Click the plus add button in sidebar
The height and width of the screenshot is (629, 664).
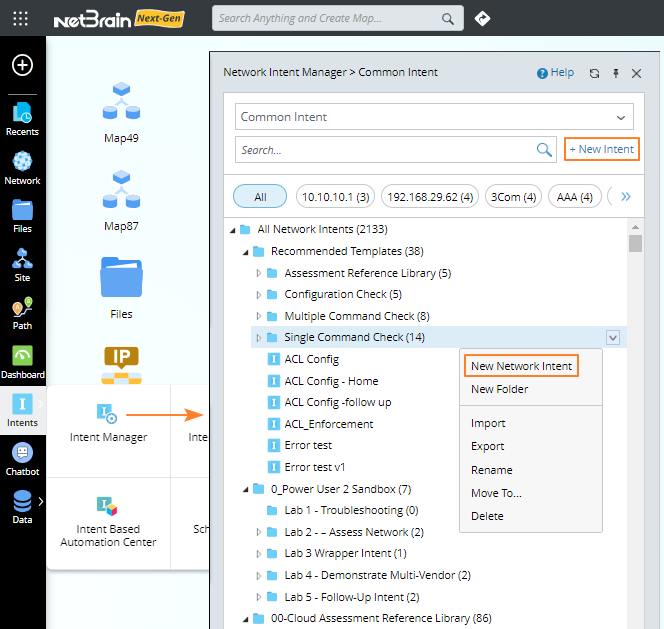[22, 65]
